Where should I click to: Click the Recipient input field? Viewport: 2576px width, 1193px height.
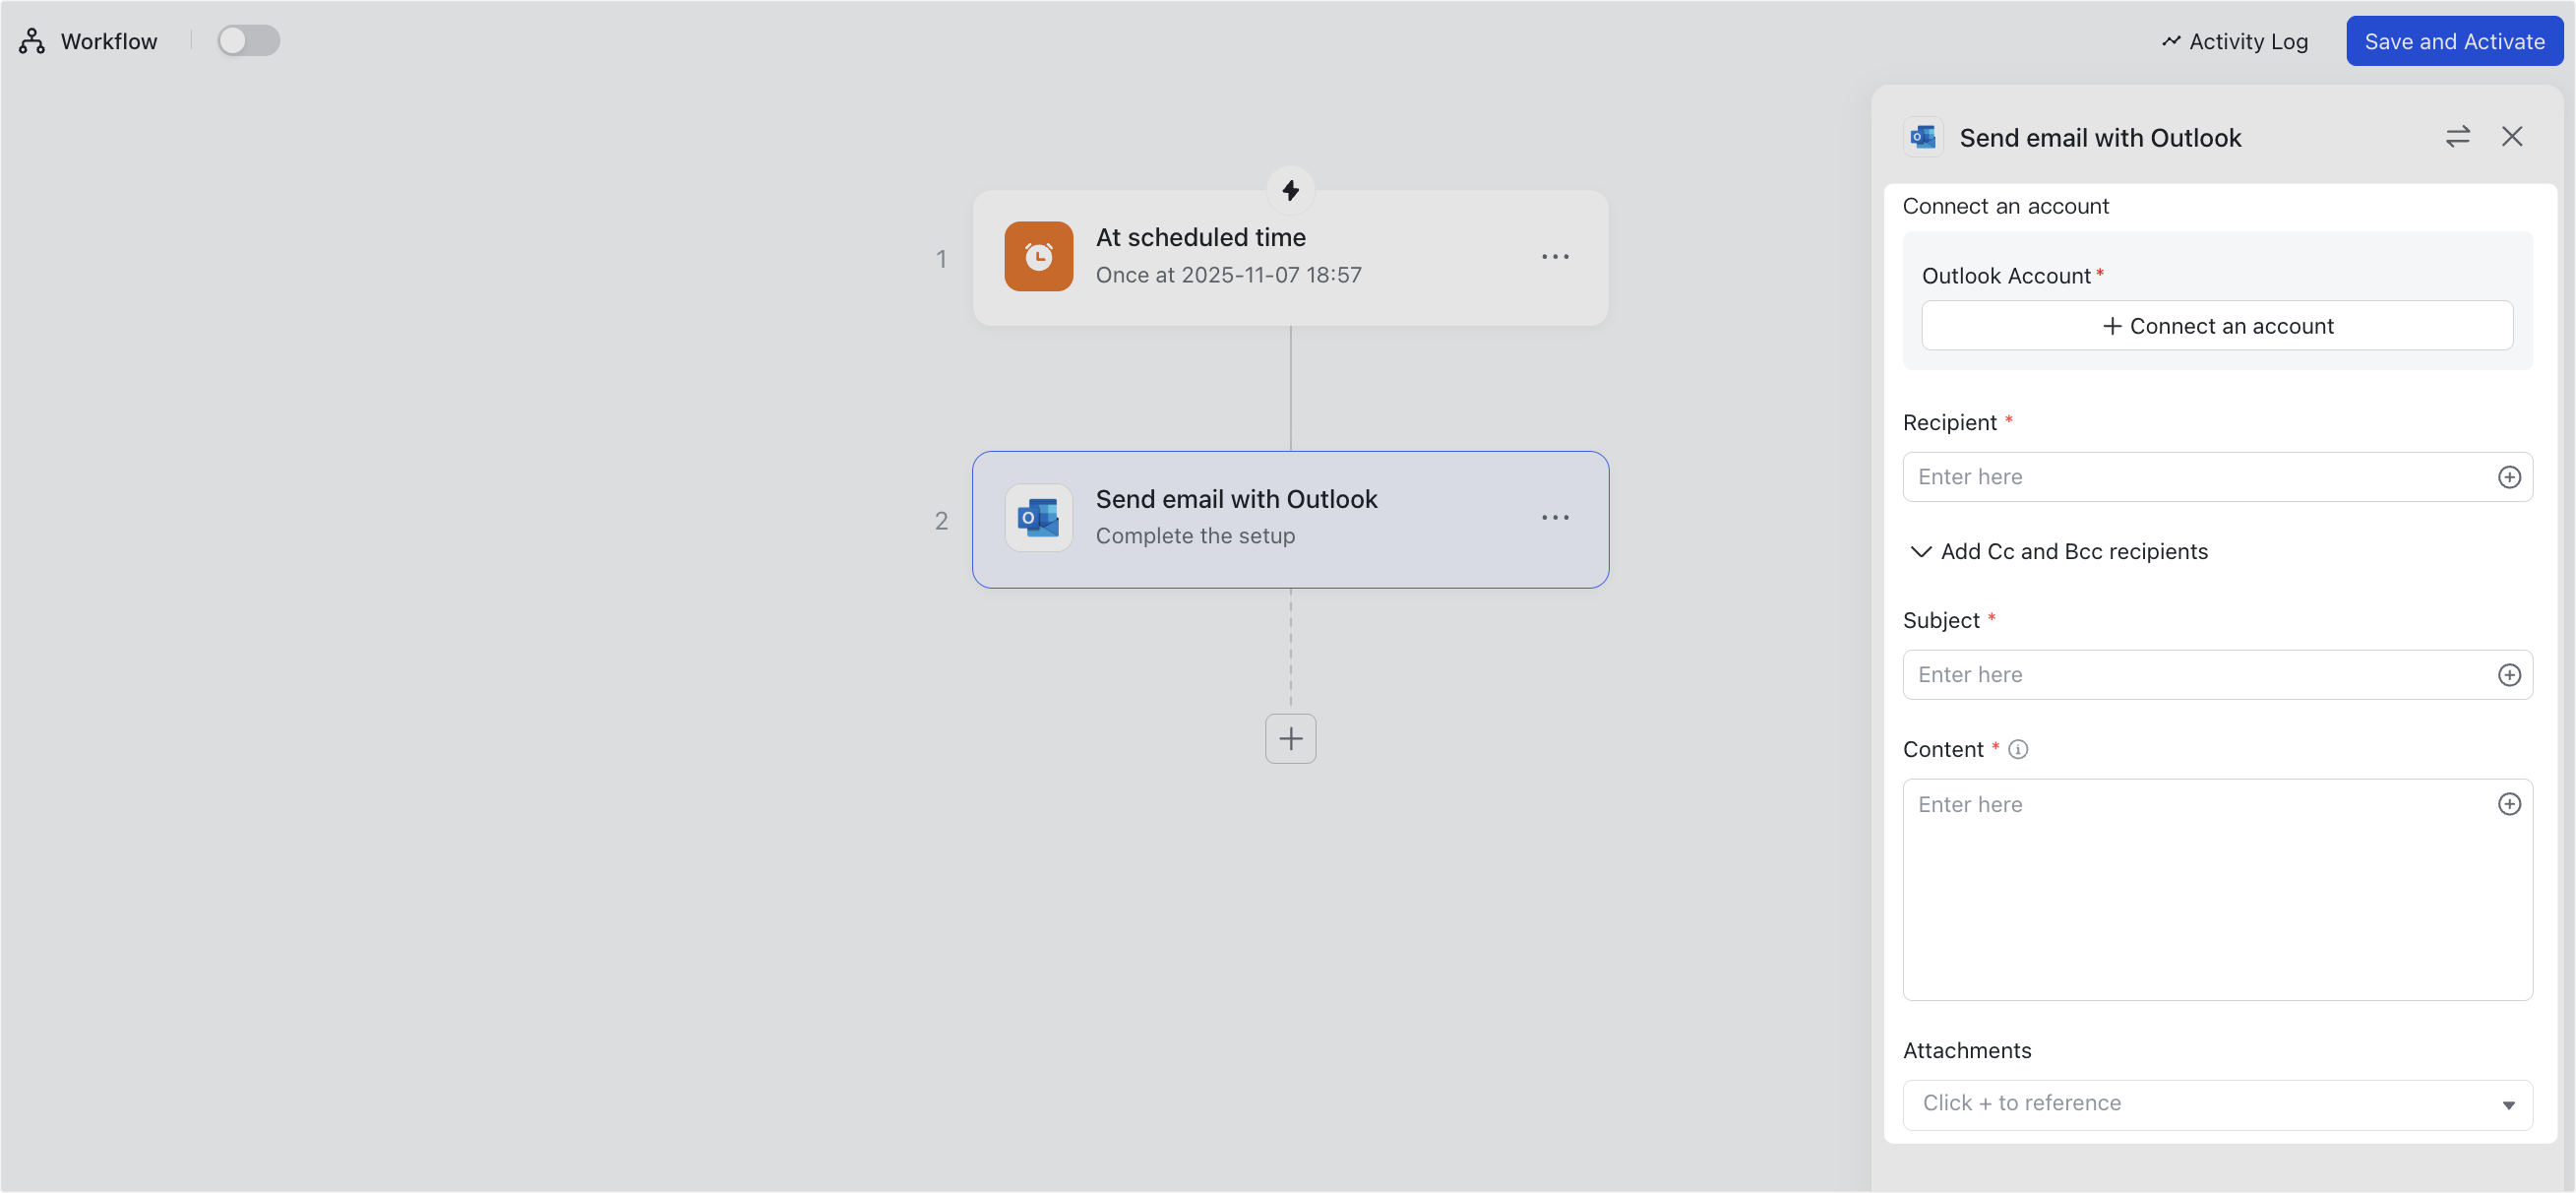coord(2216,477)
